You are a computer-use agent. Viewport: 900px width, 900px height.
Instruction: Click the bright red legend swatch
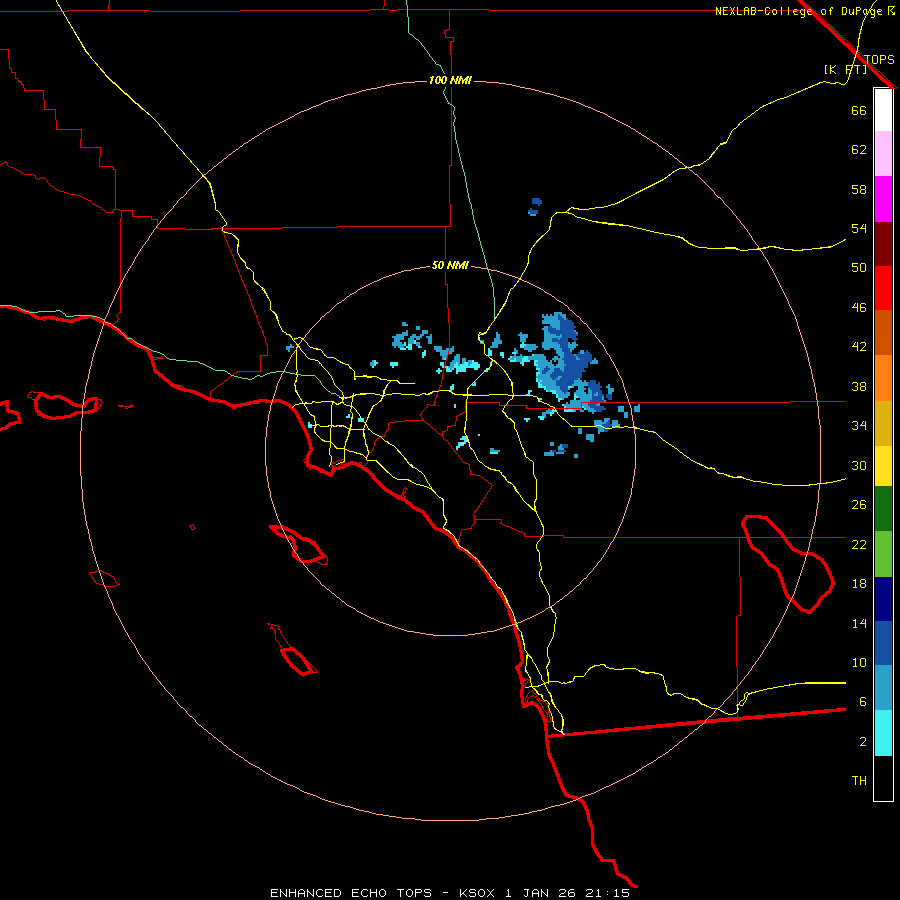883,288
